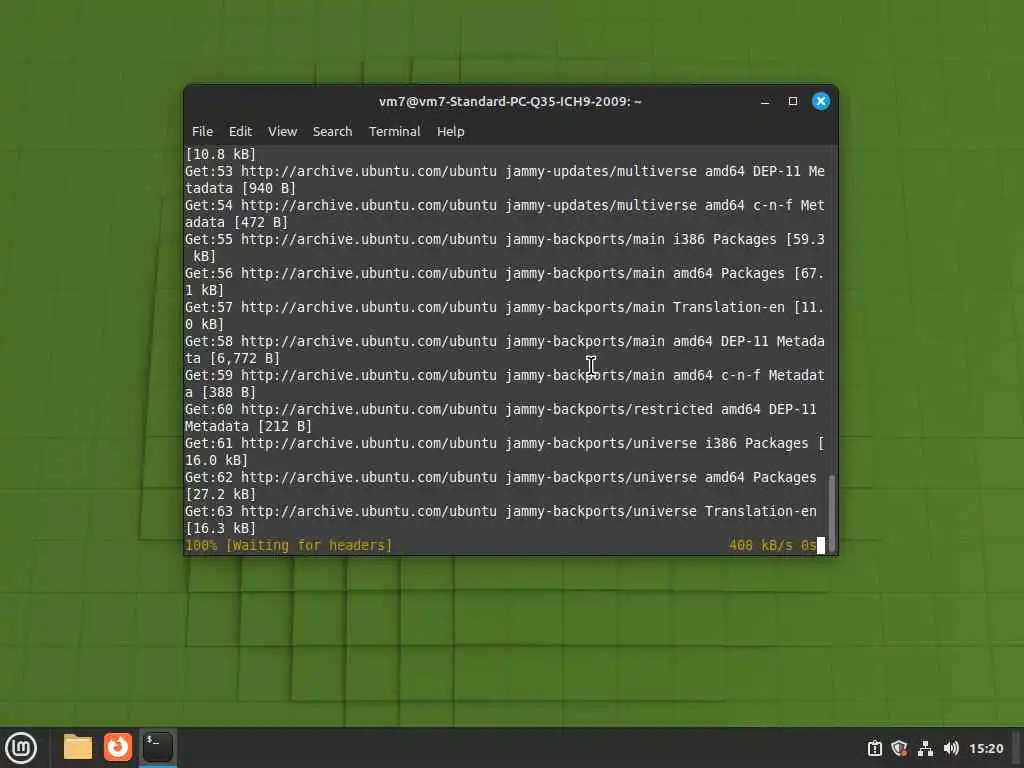
Task: Open the Search menu in terminal
Action: tap(332, 131)
